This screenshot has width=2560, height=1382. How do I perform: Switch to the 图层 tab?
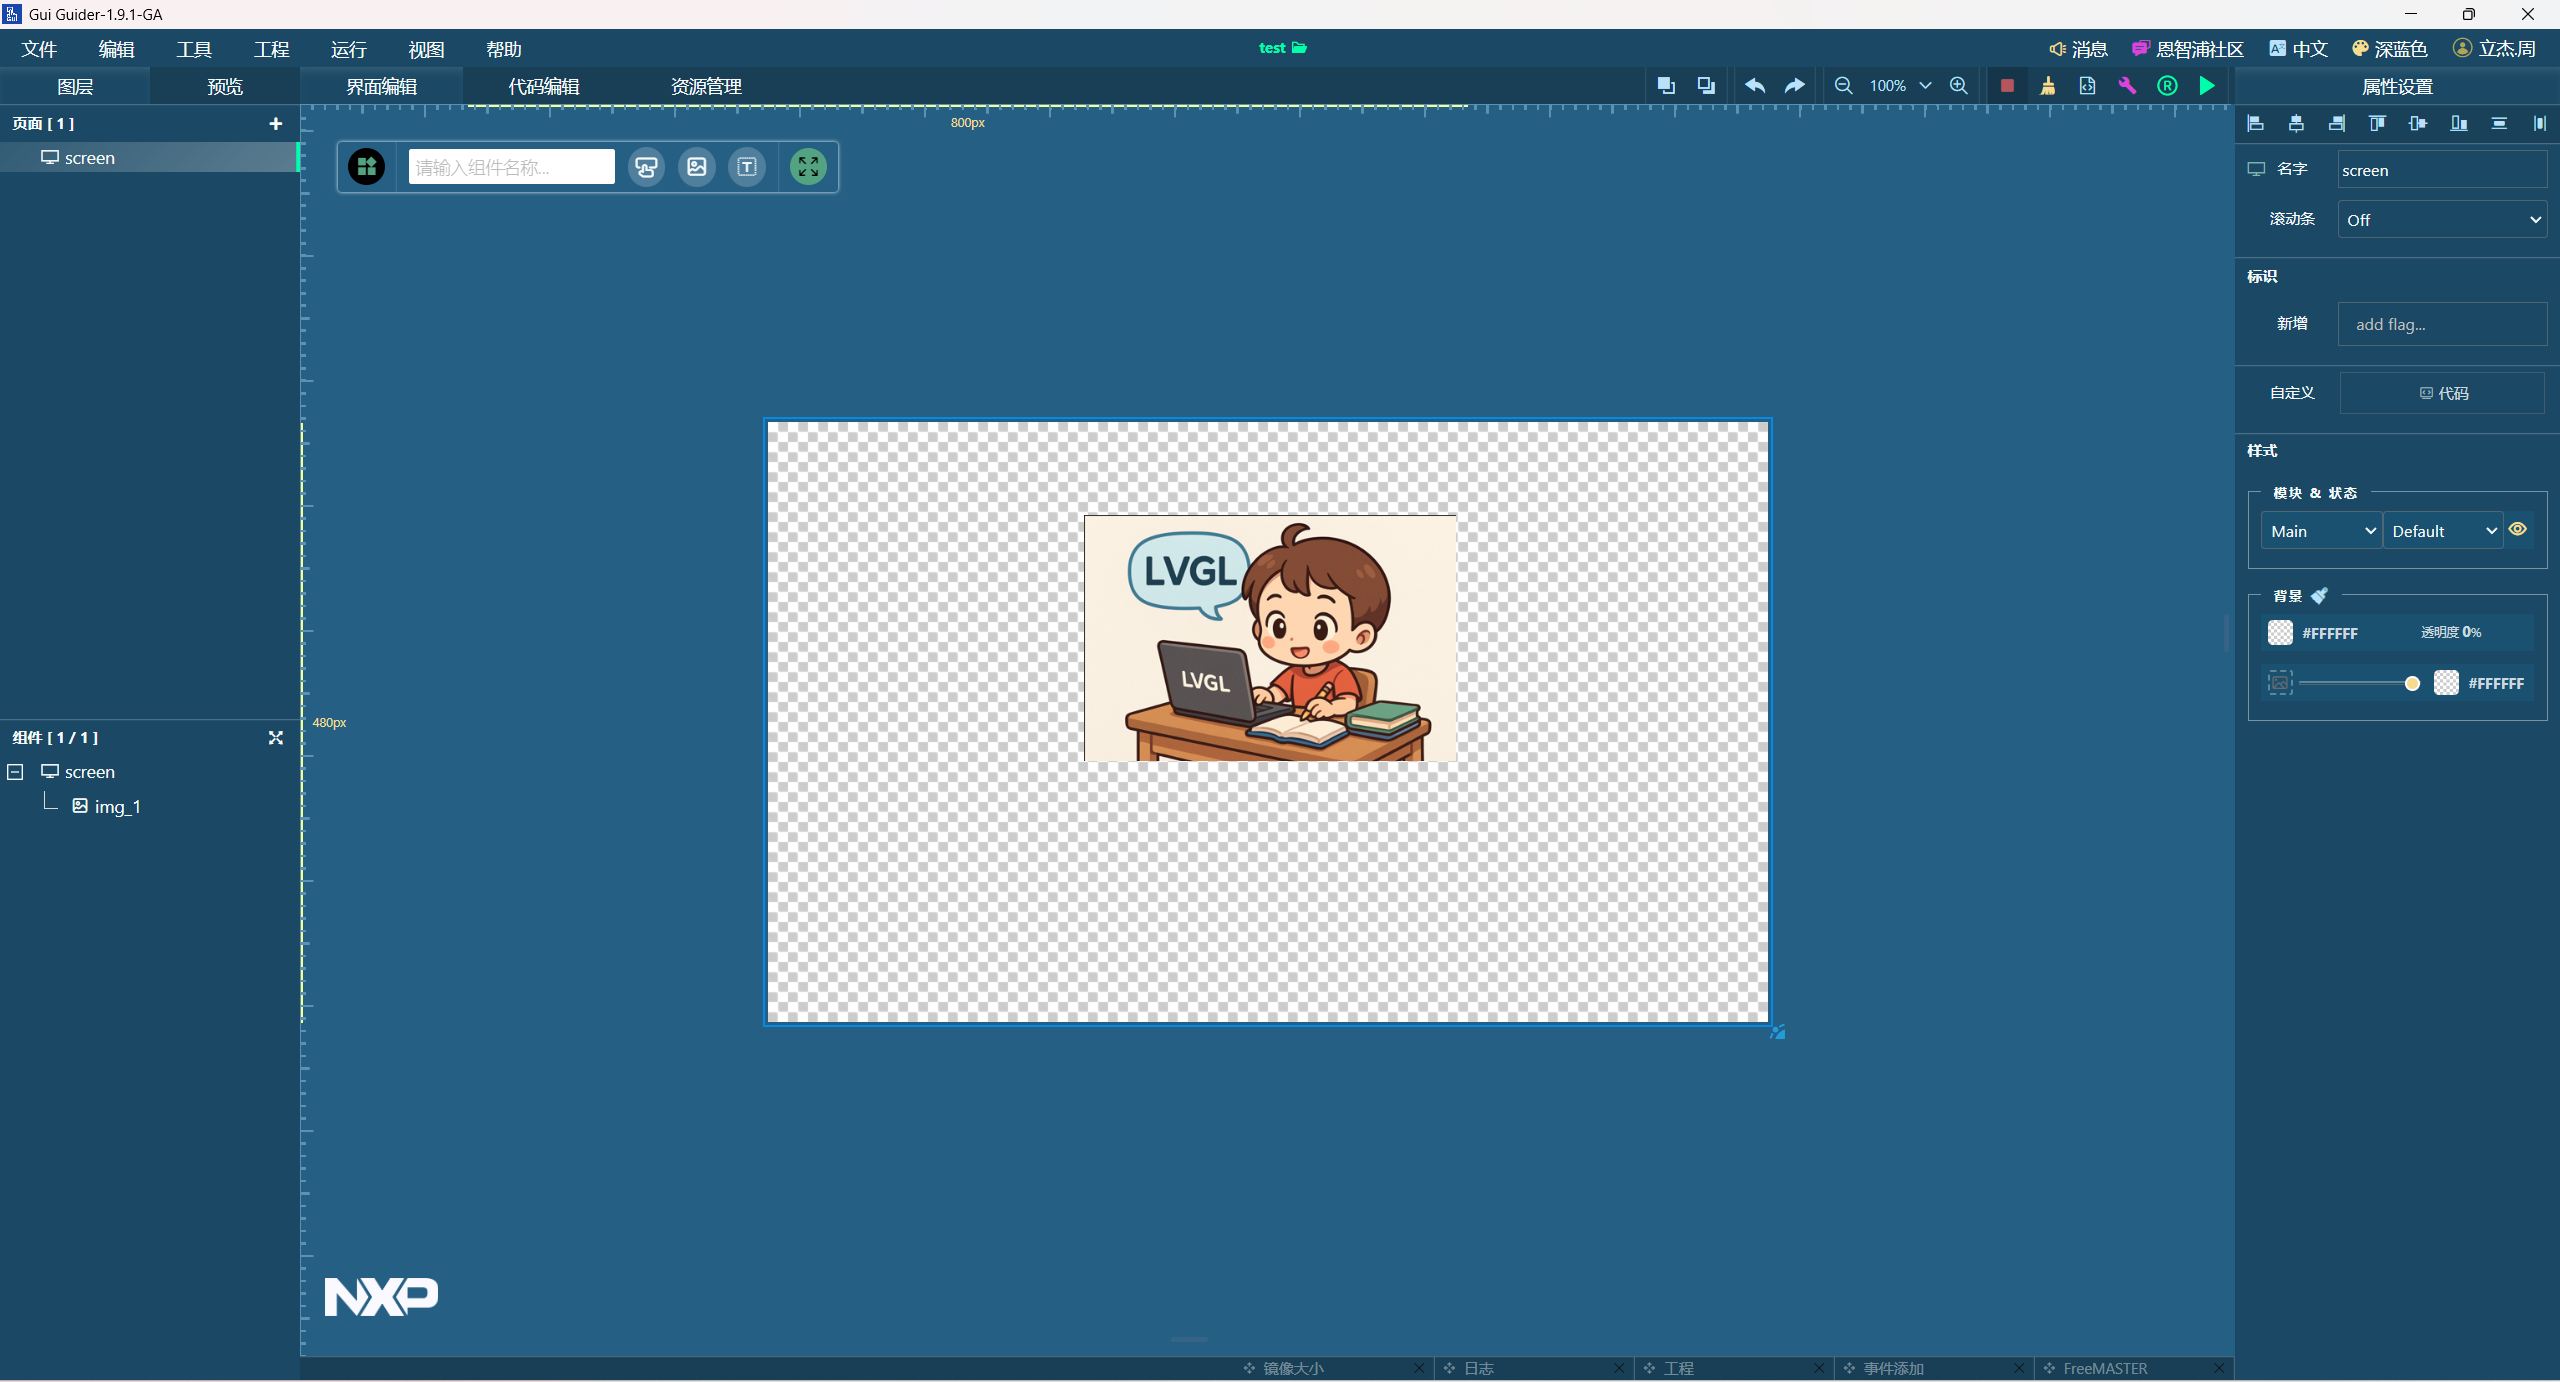pos(75,87)
